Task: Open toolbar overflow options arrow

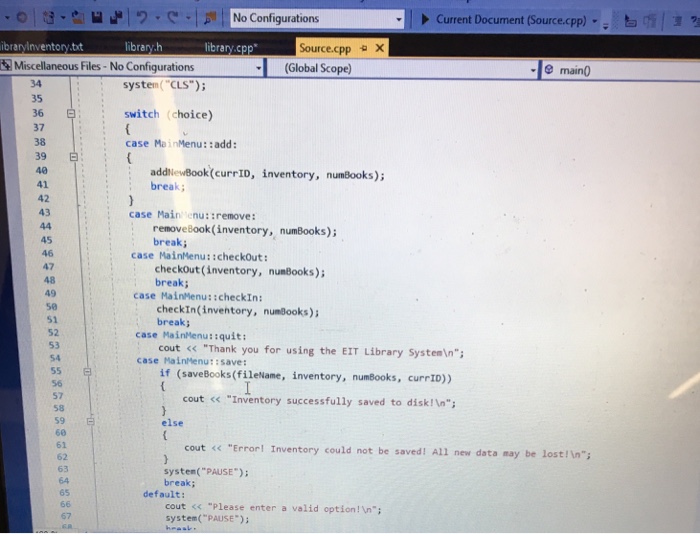Action: point(606,25)
